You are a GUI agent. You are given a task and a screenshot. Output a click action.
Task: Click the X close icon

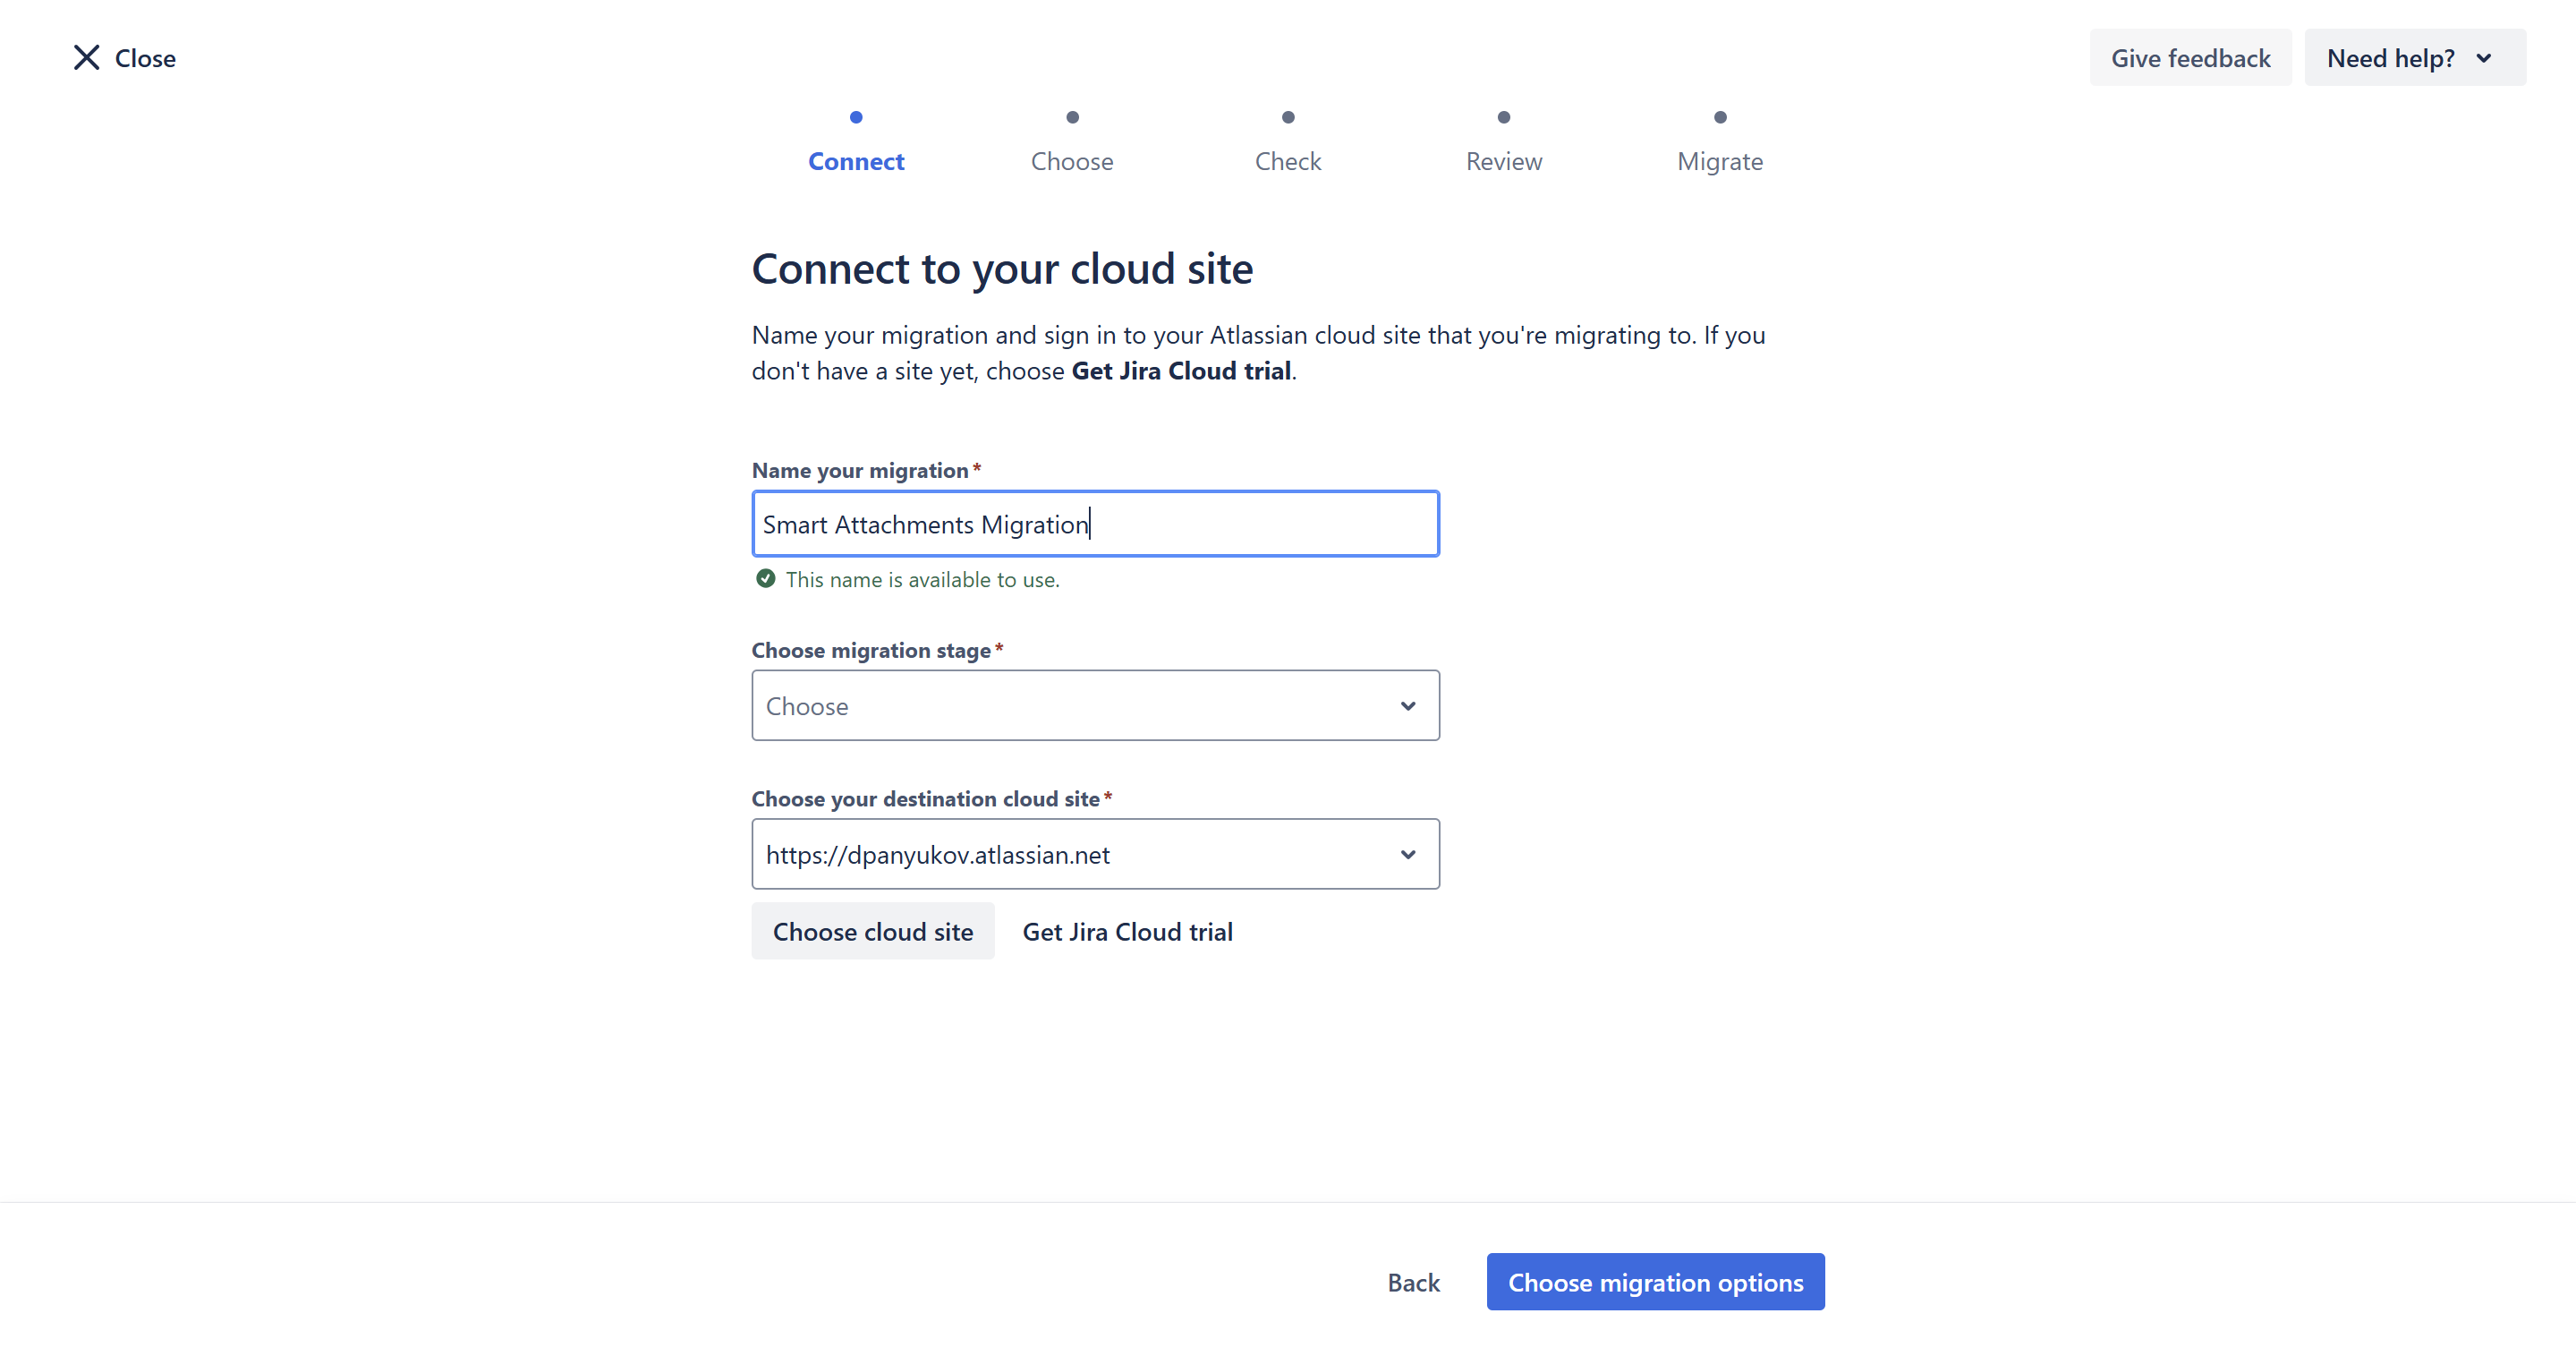point(86,58)
